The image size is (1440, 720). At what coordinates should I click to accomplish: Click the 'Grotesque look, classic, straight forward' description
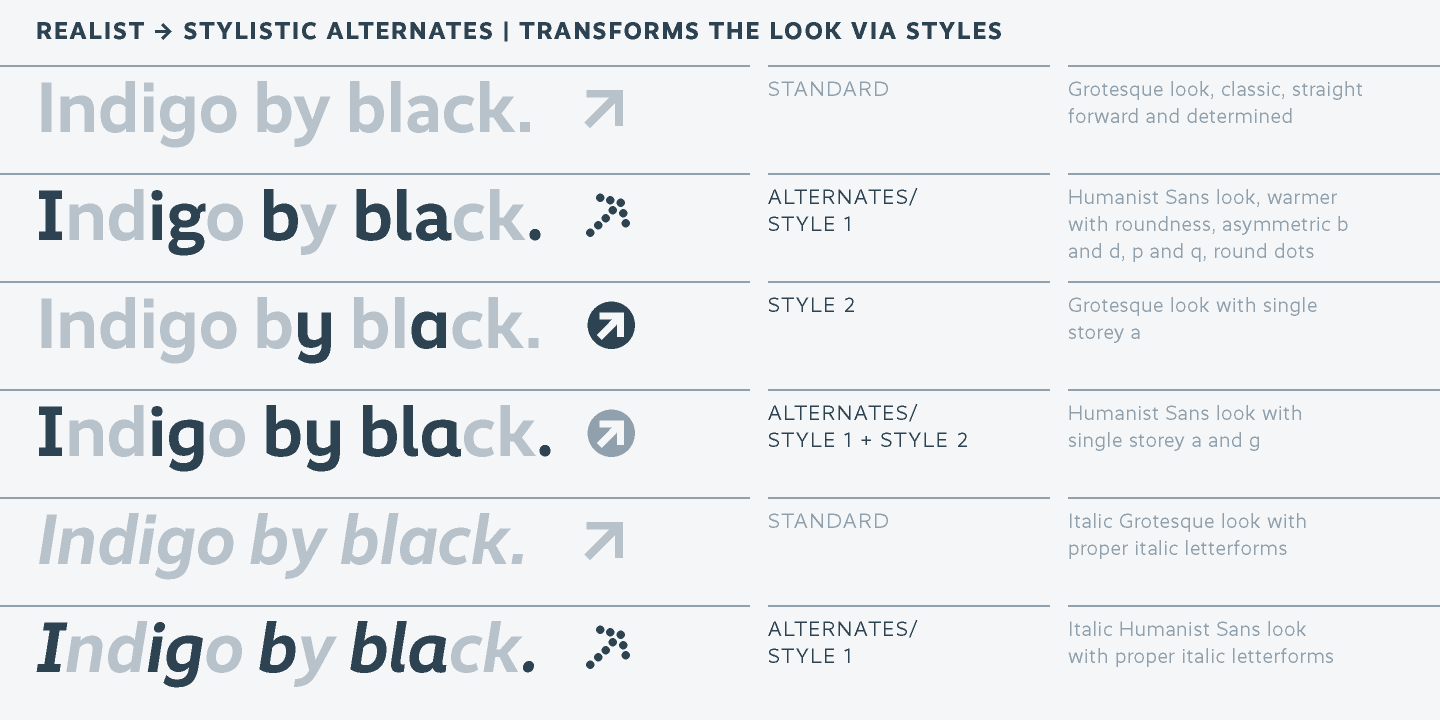coord(1214,103)
